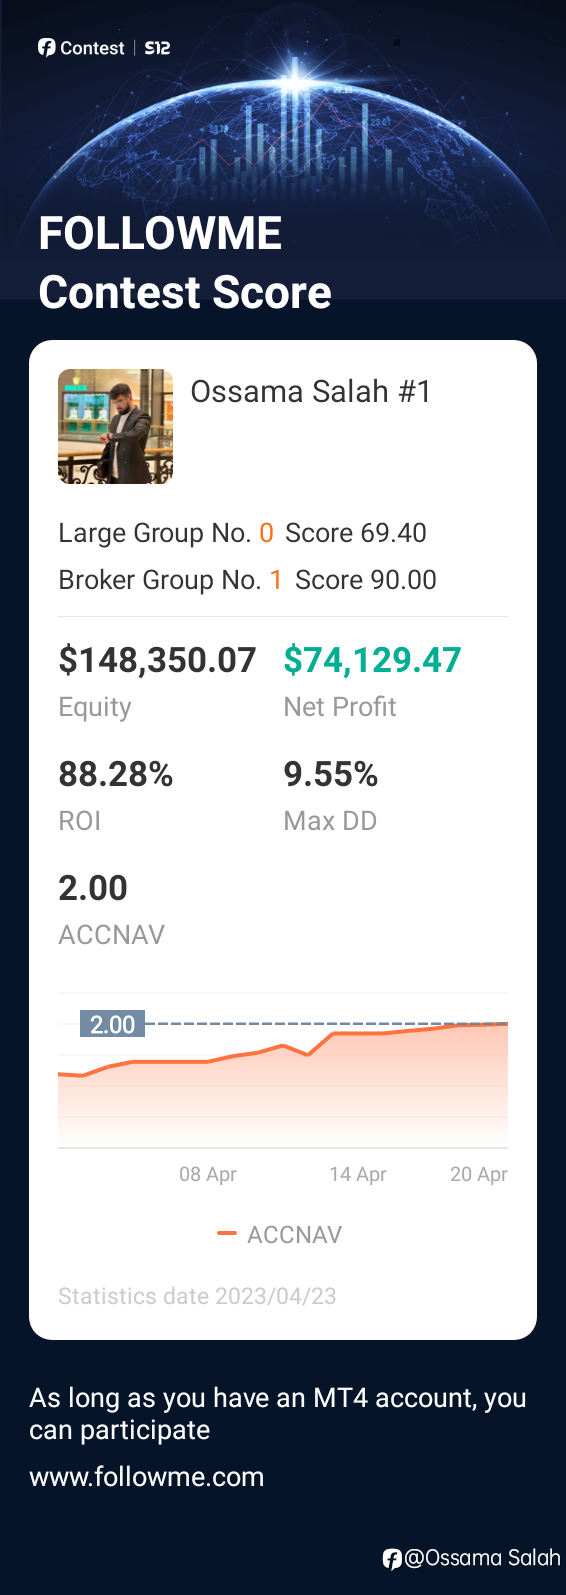Screen dimensions: 566x1595
Task: Select the Score 90.00 text
Action: point(366,580)
